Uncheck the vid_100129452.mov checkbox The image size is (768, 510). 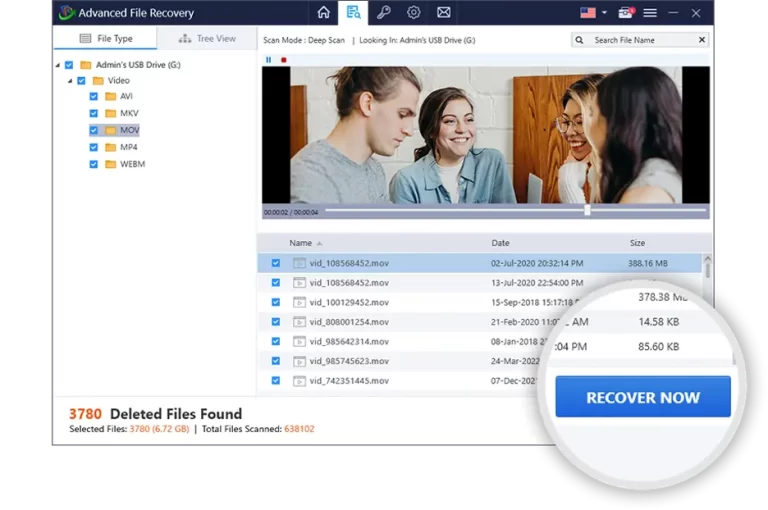[x=276, y=302]
